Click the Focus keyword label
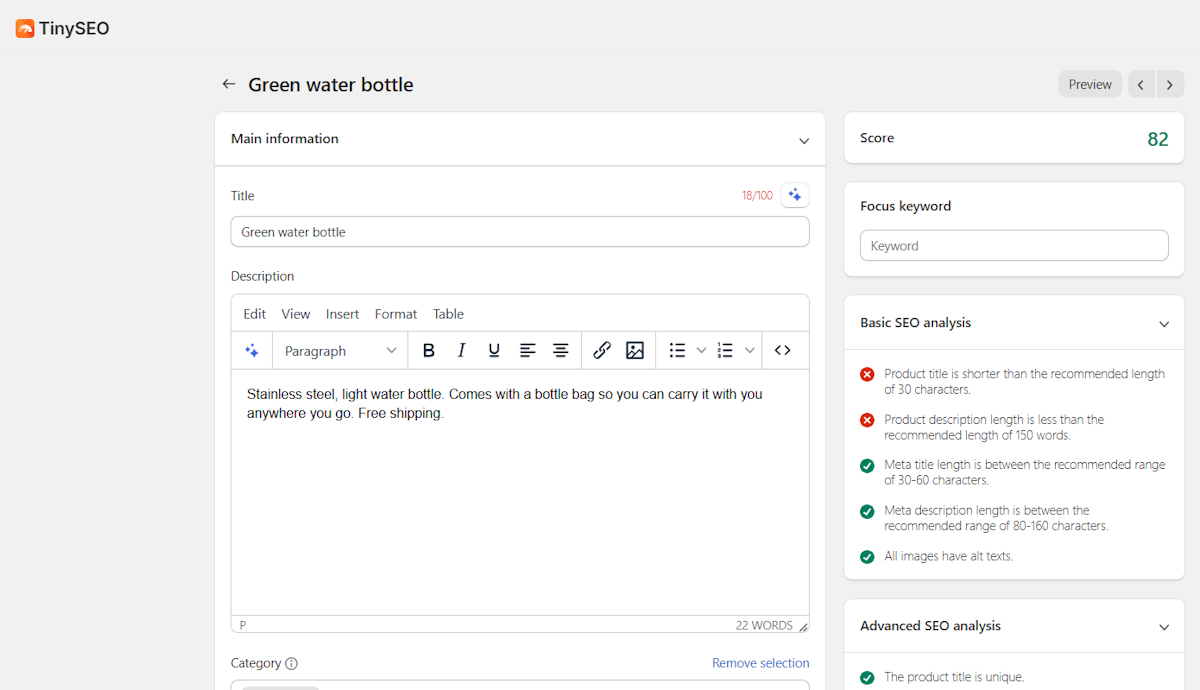1200x690 pixels. coord(906,206)
